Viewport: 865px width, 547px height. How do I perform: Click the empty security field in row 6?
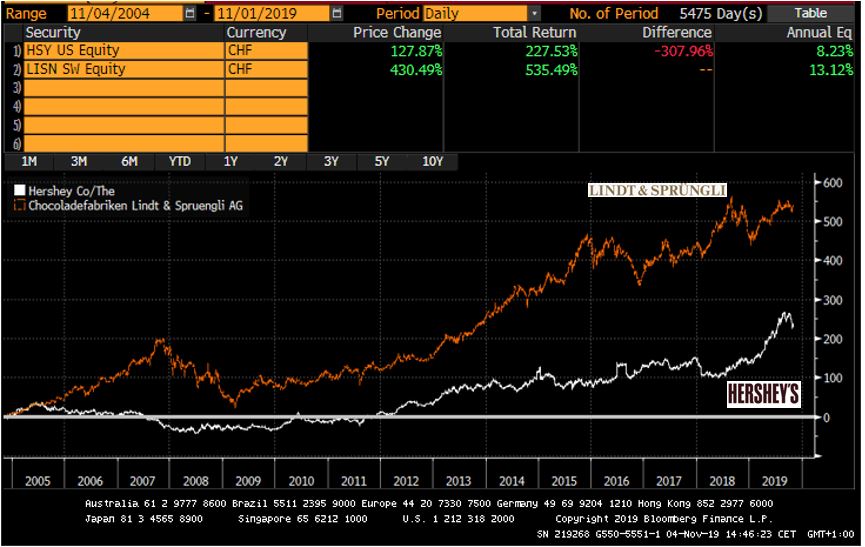[x=124, y=143]
